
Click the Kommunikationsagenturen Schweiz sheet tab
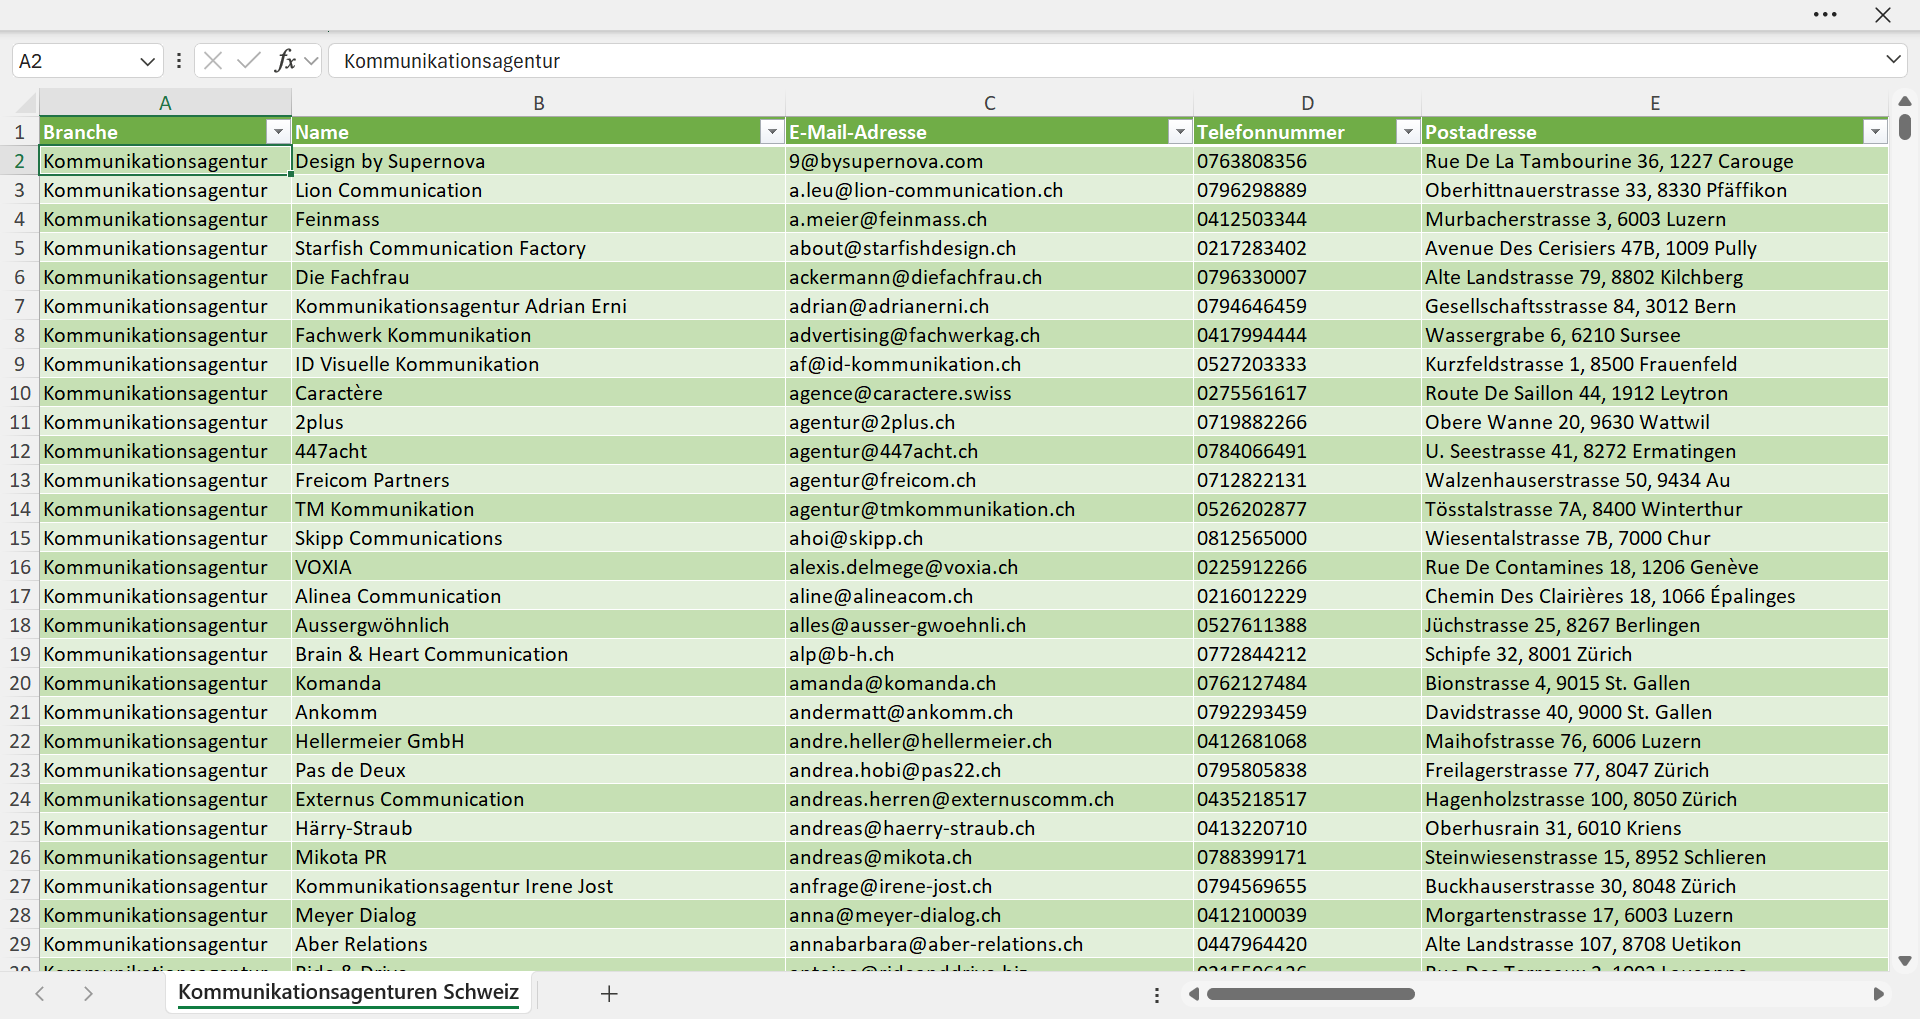(348, 992)
